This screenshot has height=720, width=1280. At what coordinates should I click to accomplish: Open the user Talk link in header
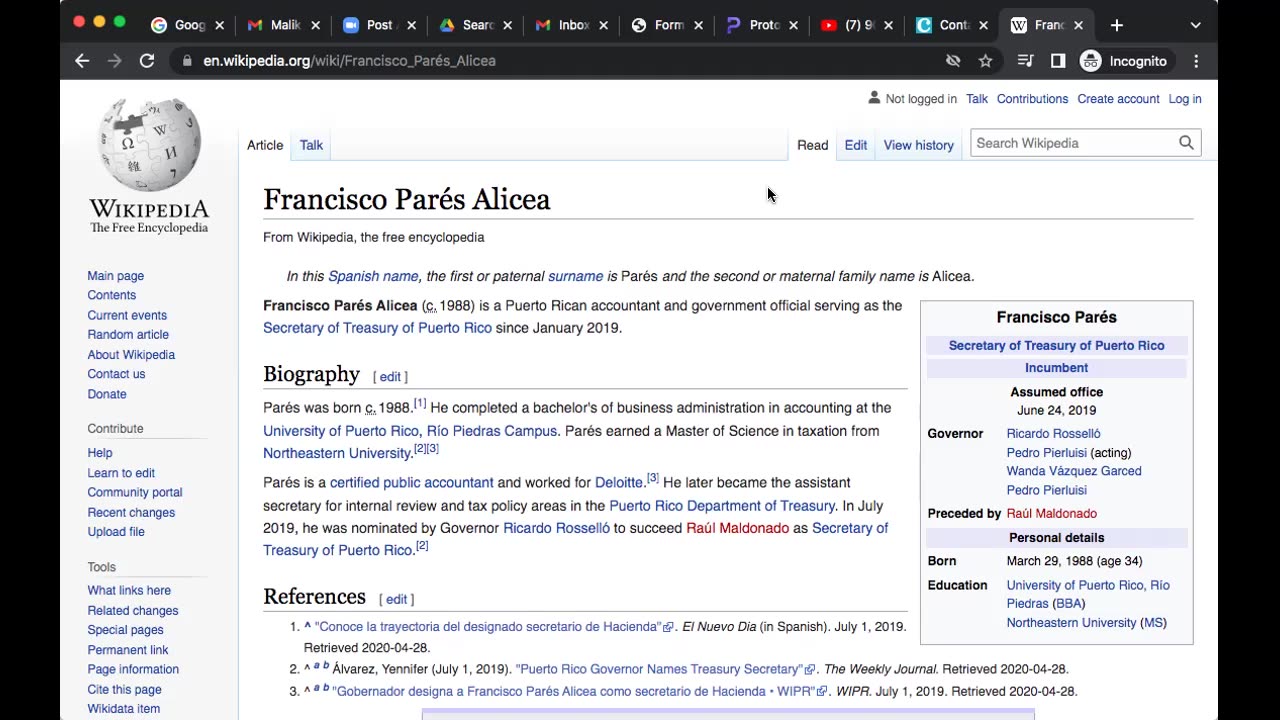tap(977, 99)
